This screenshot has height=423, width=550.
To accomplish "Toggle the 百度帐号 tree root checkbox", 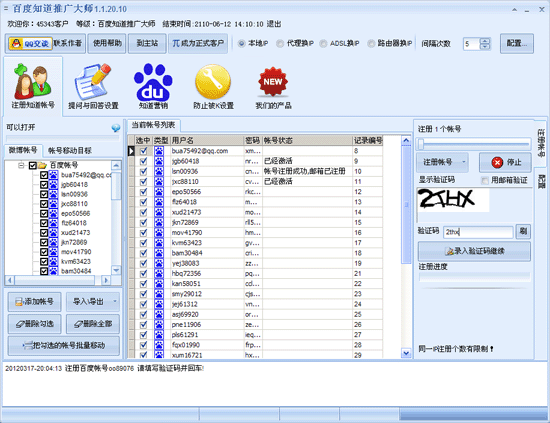I will tap(33, 165).
